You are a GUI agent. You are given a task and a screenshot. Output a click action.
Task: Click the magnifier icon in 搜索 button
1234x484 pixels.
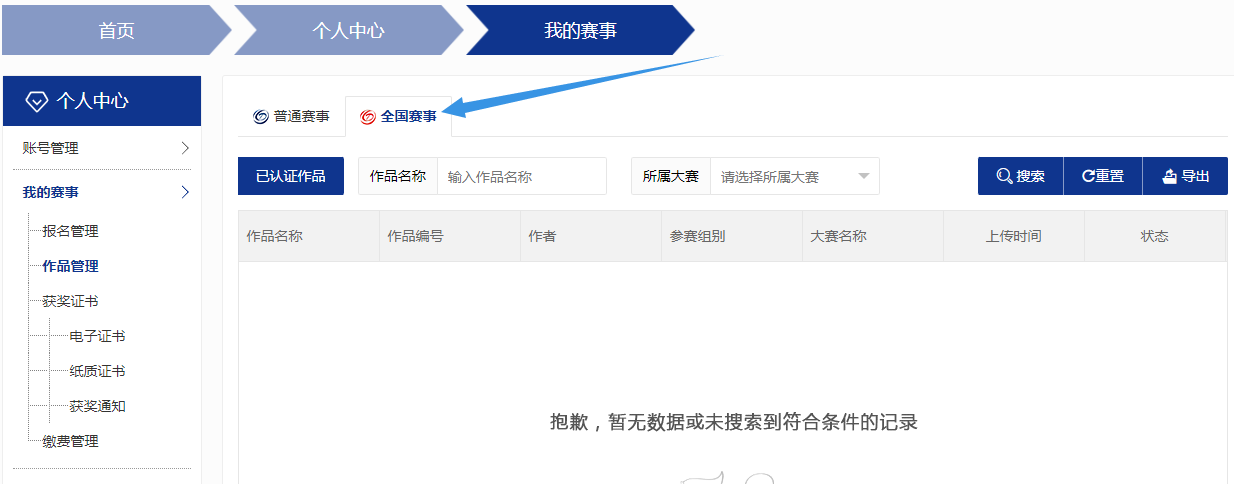point(1004,176)
